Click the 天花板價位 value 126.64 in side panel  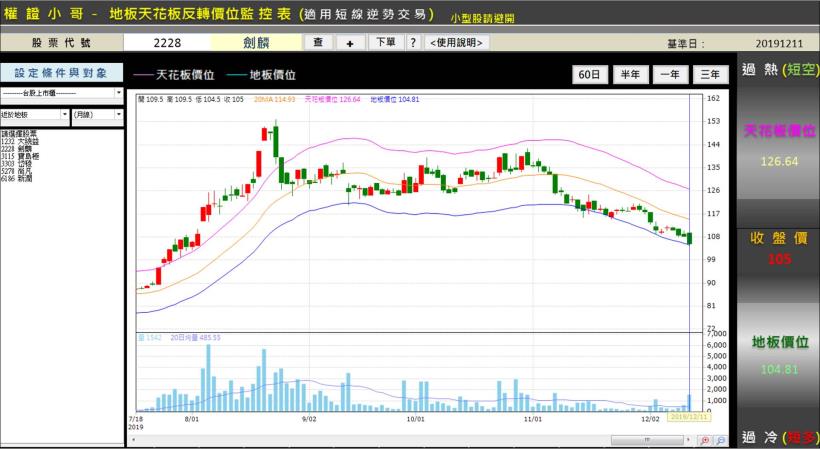coord(779,162)
